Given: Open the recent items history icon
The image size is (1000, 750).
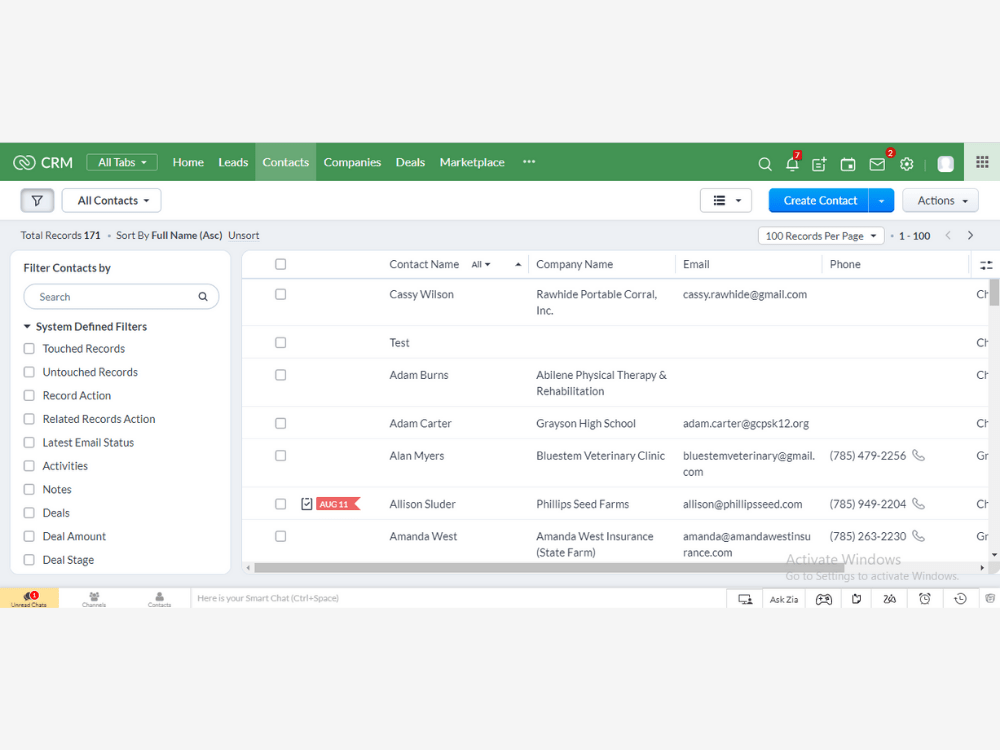Looking at the screenshot, I should pyautogui.click(x=960, y=599).
